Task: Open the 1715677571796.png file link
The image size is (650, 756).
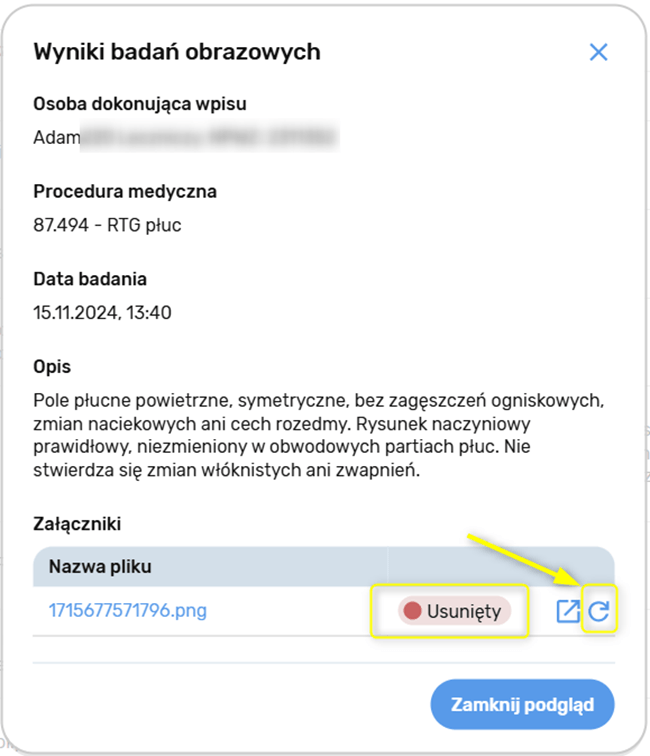Action: coord(128,609)
